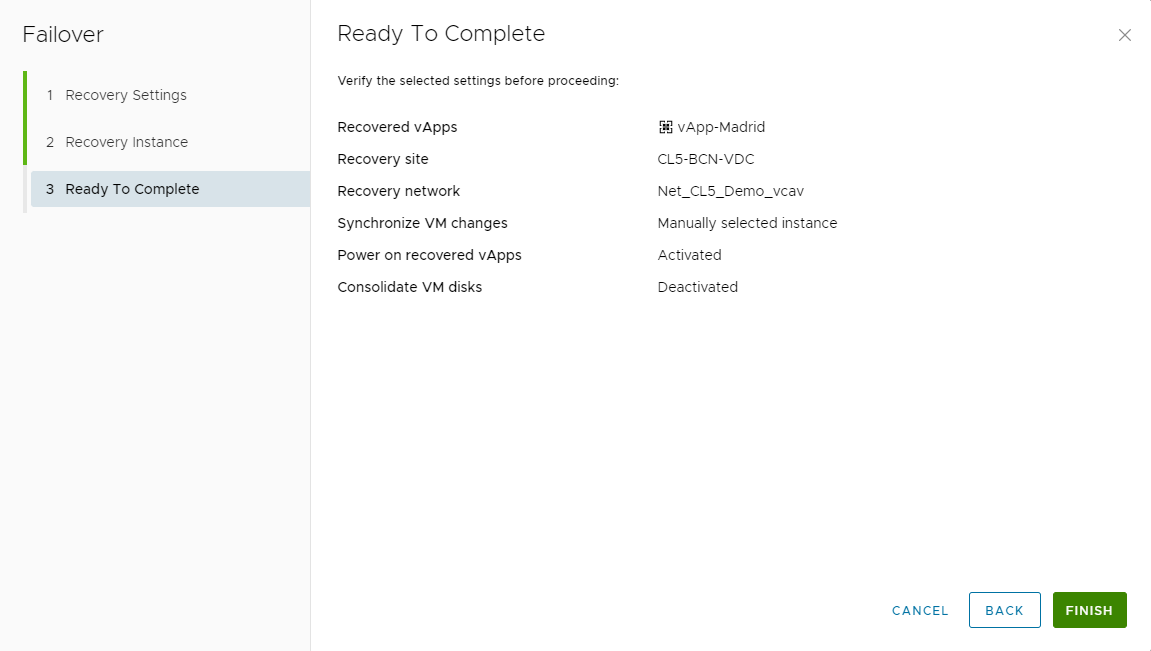This screenshot has height=651, width=1151.
Task: Click the green FINISH button
Action: pyautogui.click(x=1089, y=611)
